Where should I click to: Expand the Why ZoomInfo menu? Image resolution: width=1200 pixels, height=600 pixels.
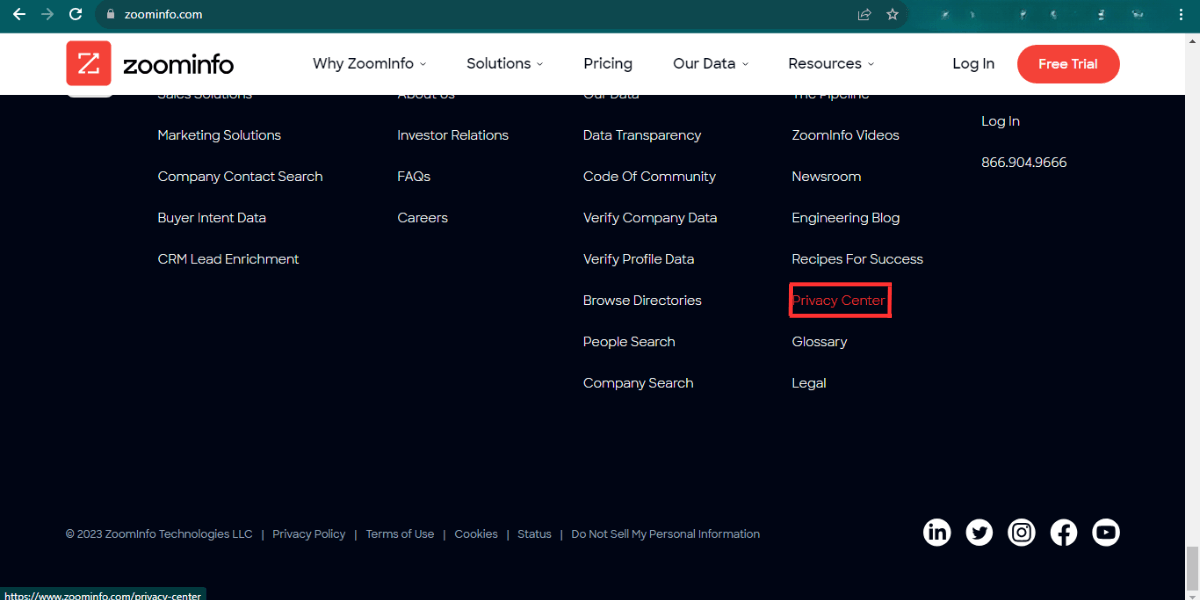click(369, 64)
